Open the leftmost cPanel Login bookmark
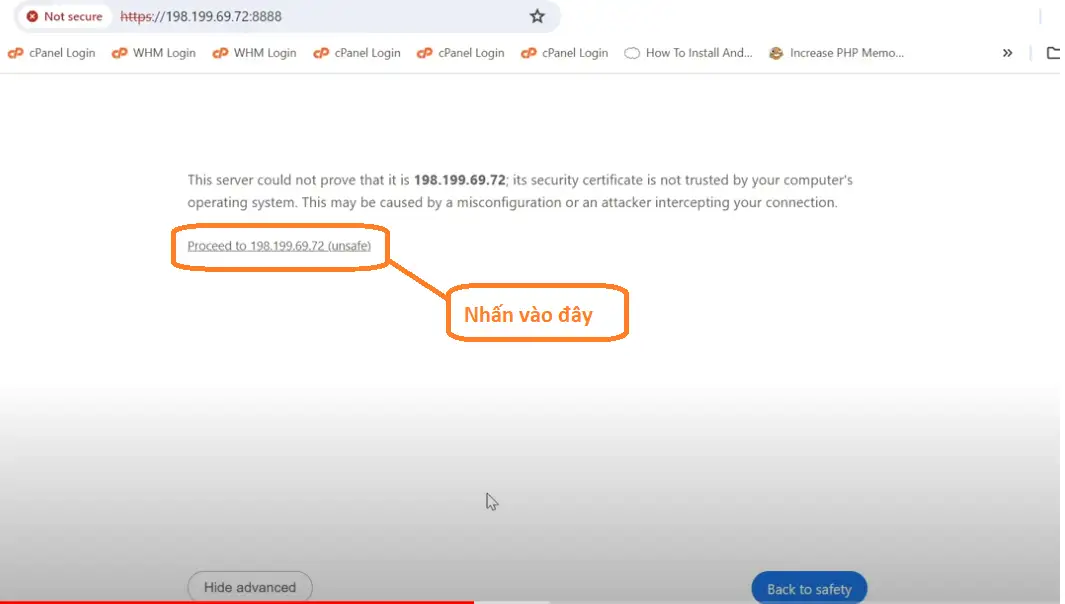This screenshot has width=1065, height=604. coord(52,53)
